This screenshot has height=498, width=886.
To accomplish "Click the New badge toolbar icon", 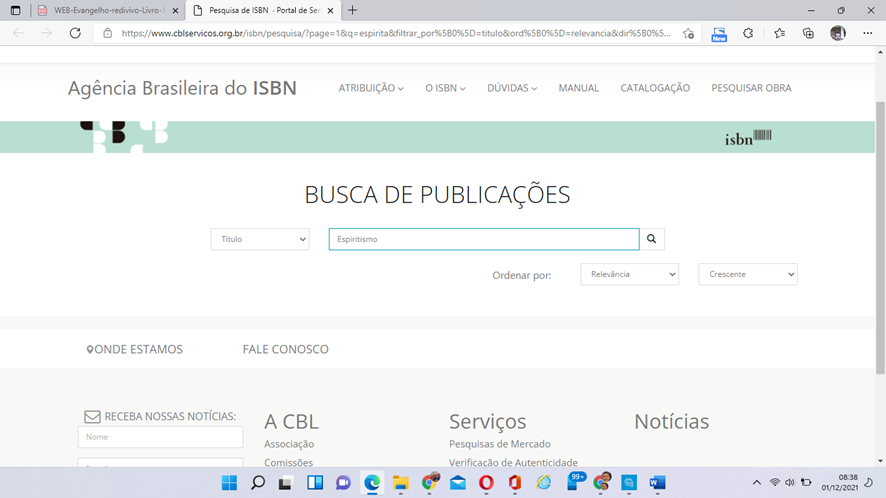I will pos(719,34).
